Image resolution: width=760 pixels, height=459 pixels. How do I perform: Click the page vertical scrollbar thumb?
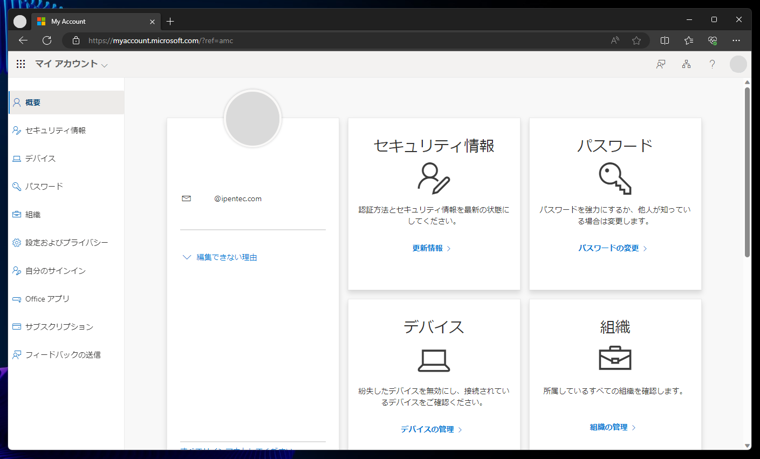(747, 172)
